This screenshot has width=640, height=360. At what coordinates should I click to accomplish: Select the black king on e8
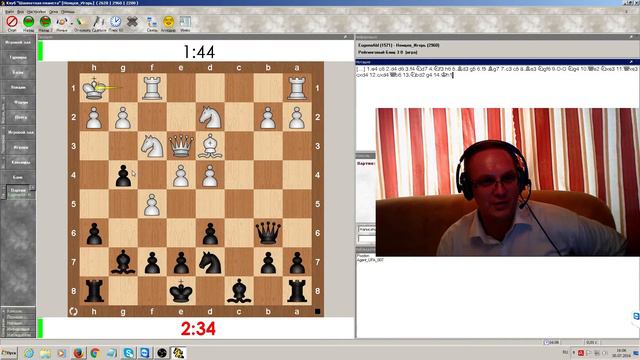(x=181, y=291)
